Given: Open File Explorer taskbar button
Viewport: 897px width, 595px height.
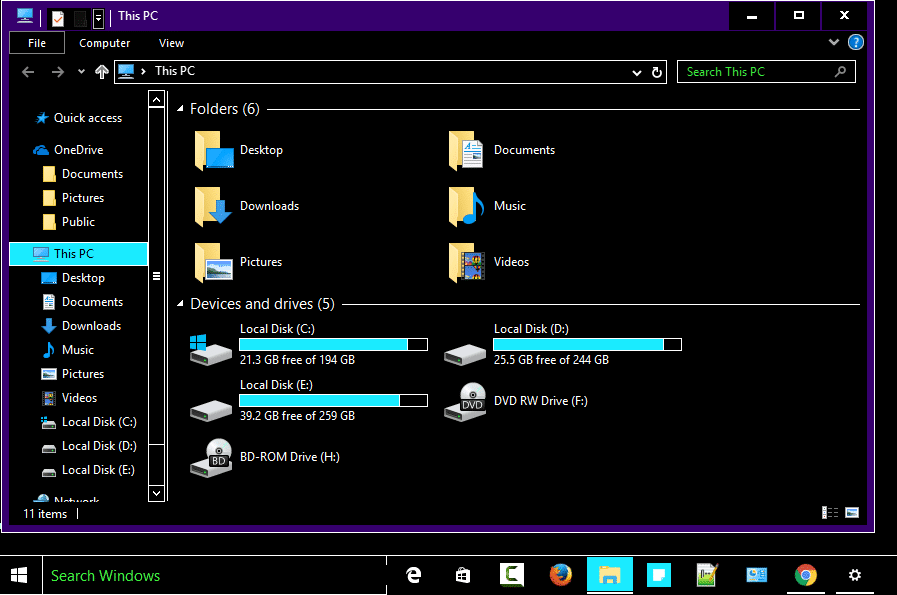Looking at the screenshot, I should coord(610,575).
